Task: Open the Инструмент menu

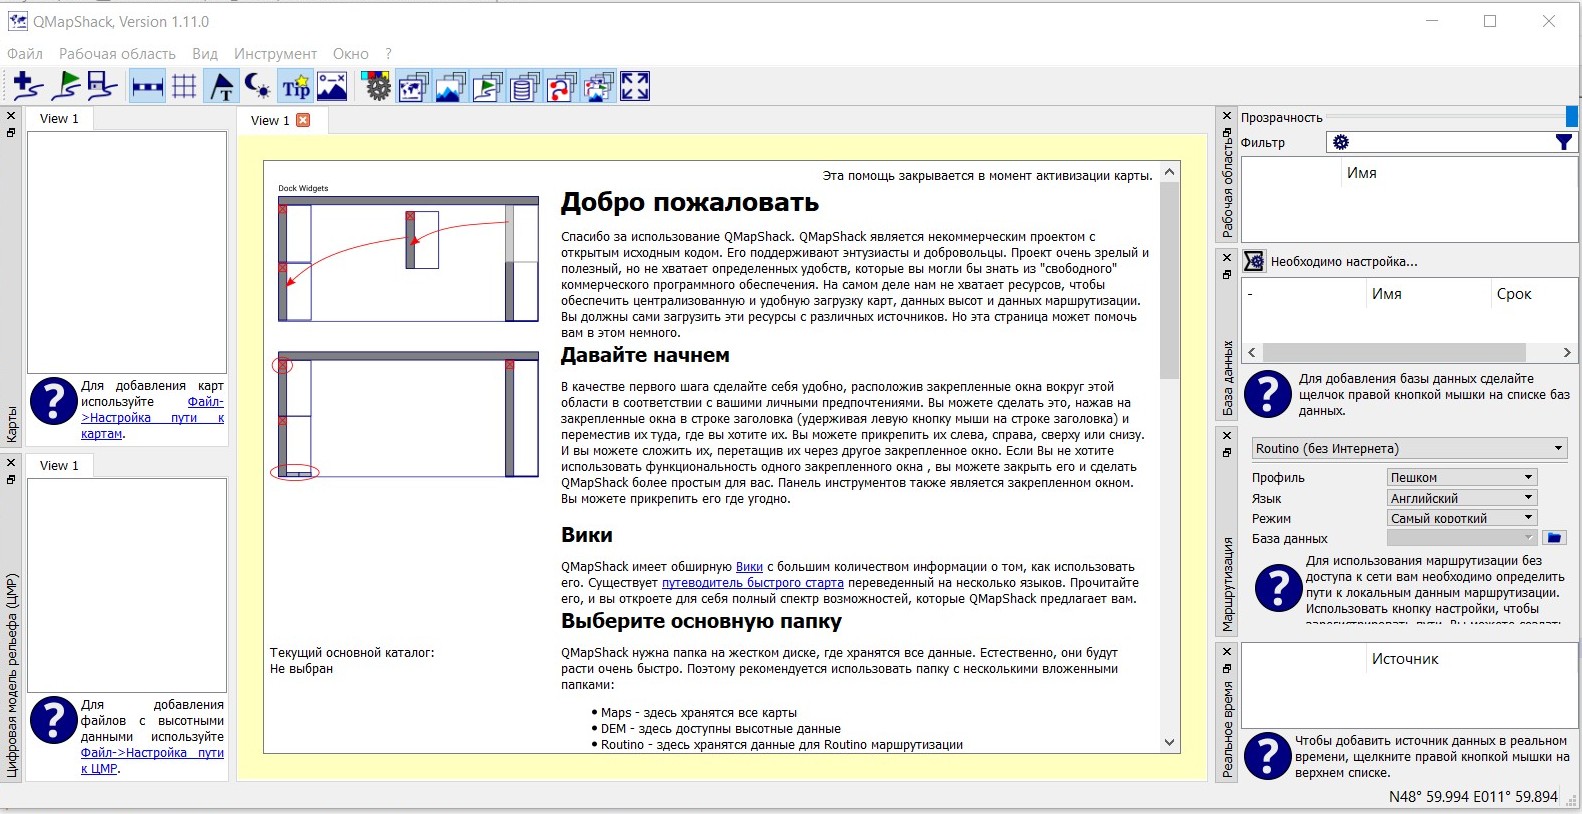Action: tap(275, 54)
